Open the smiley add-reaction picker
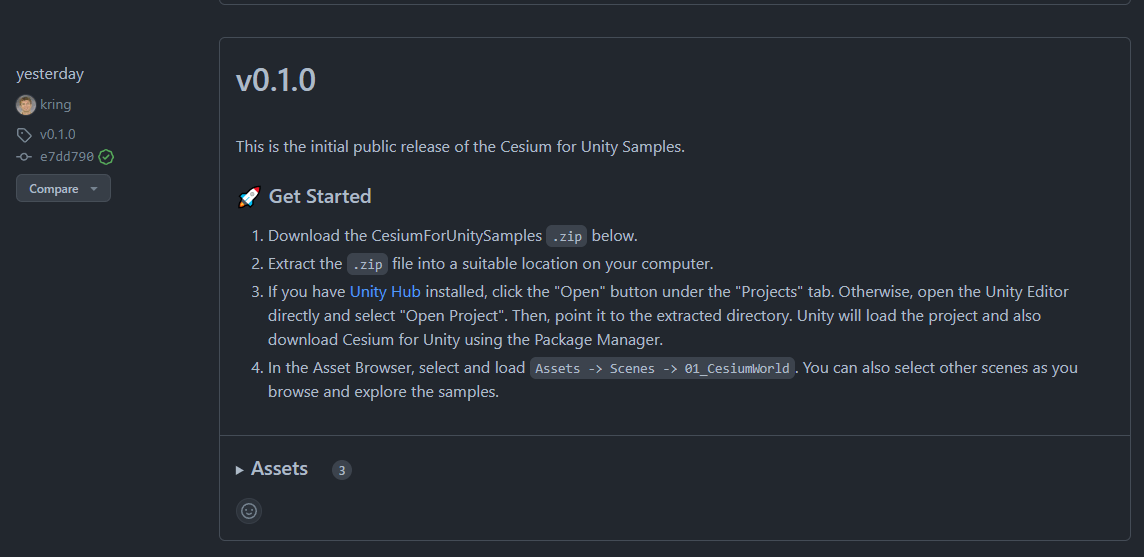The width and height of the screenshot is (1144, 557). 249,511
